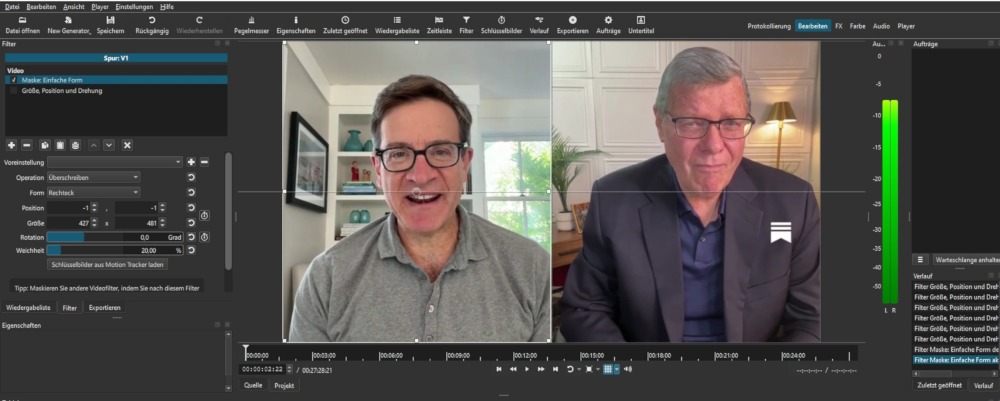
Task: Reset the Rotation value to default
Action: coord(191,237)
